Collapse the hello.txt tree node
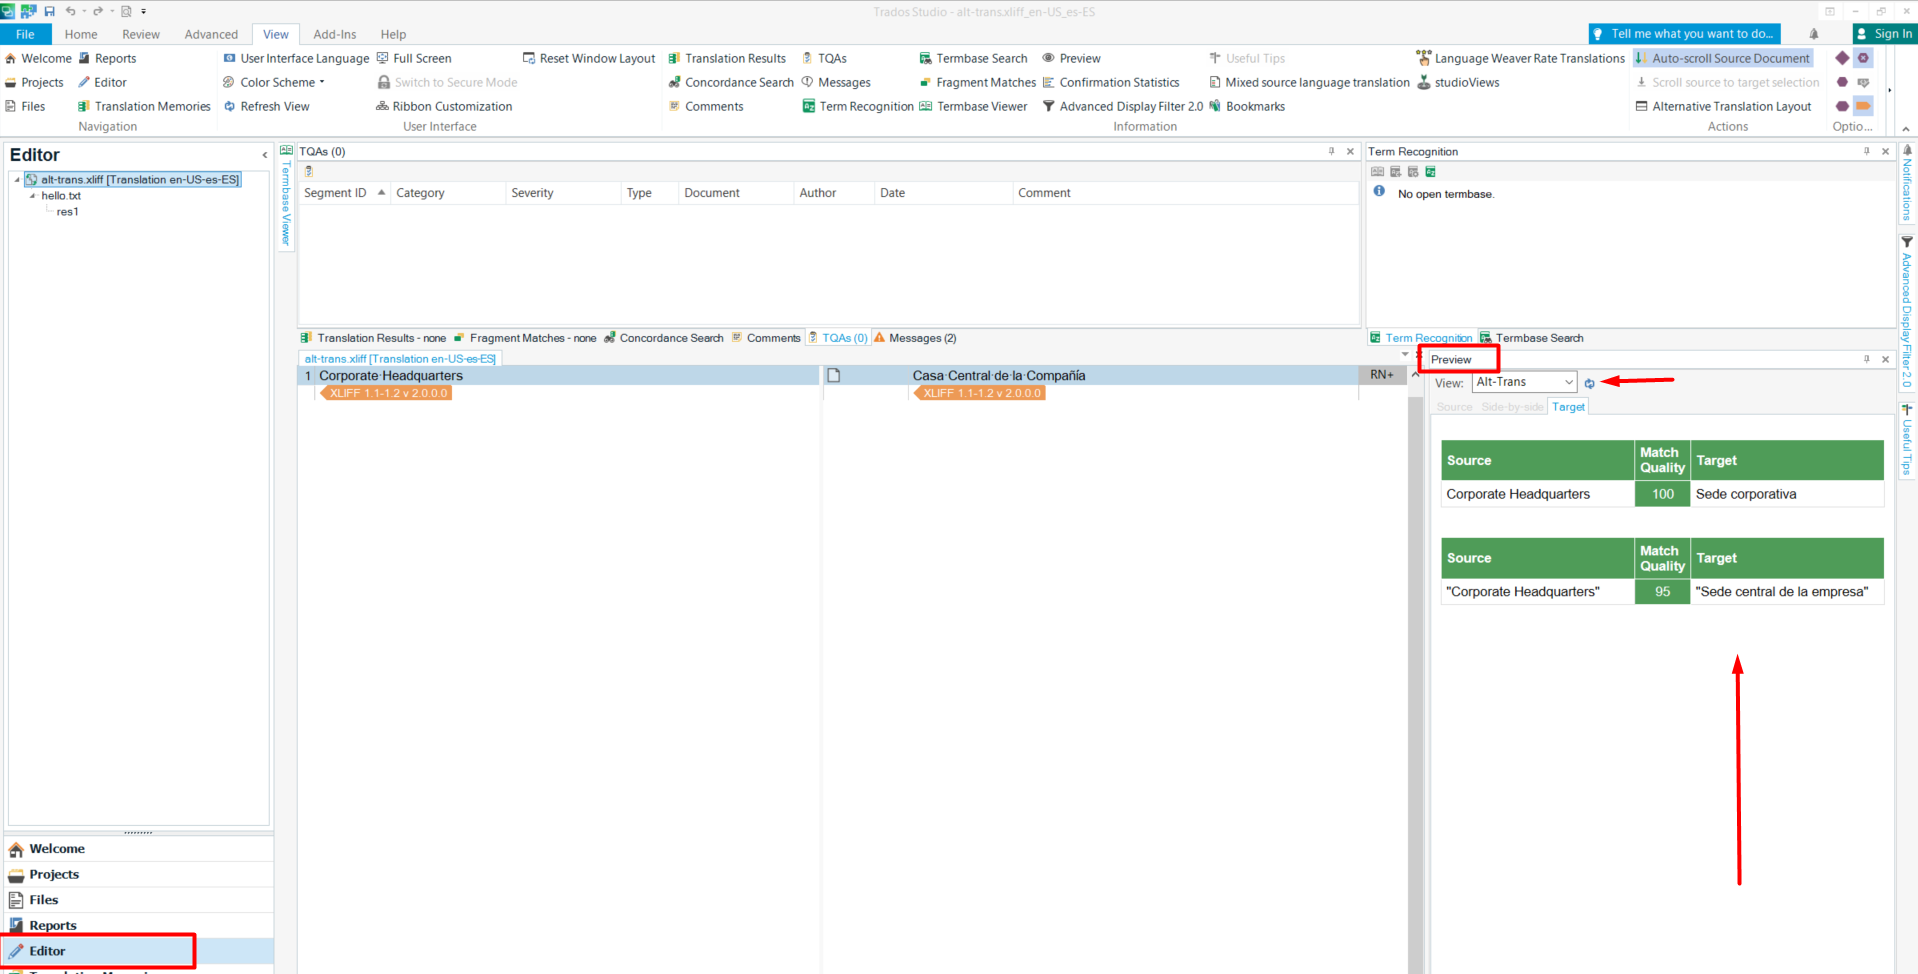This screenshot has height=974, width=1918. 33,196
